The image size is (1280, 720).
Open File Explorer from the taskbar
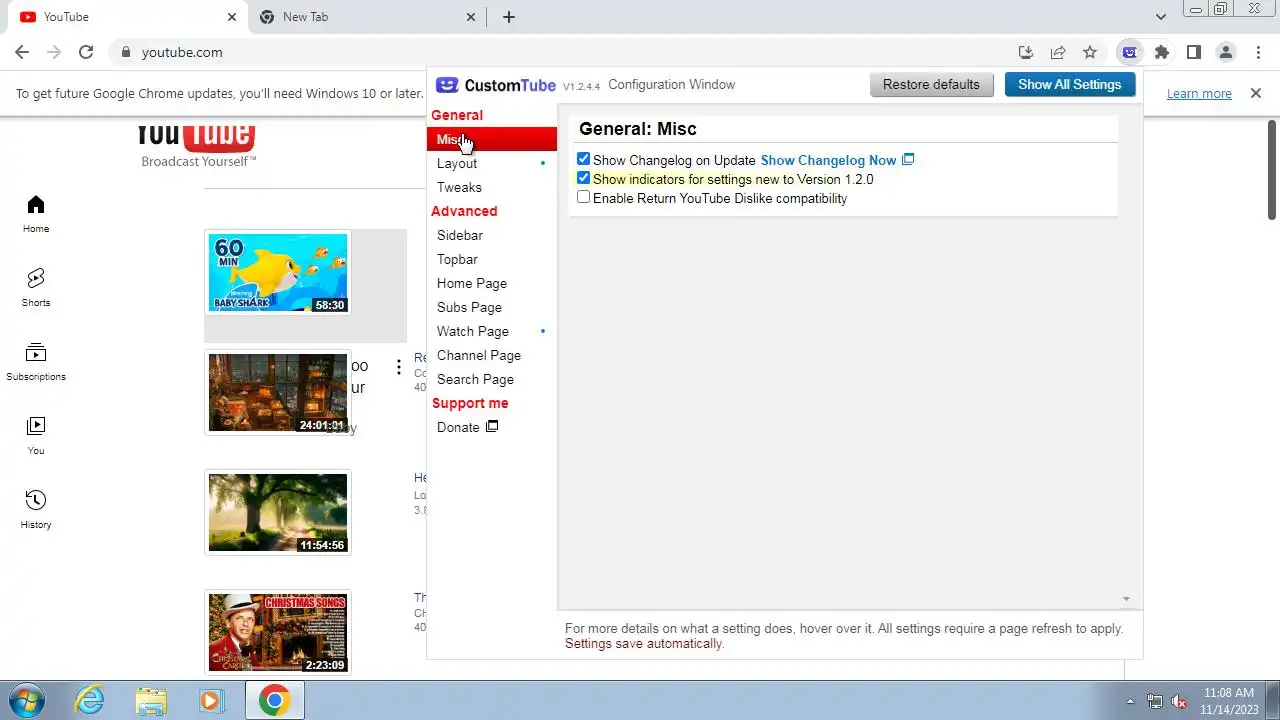[151, 700]
